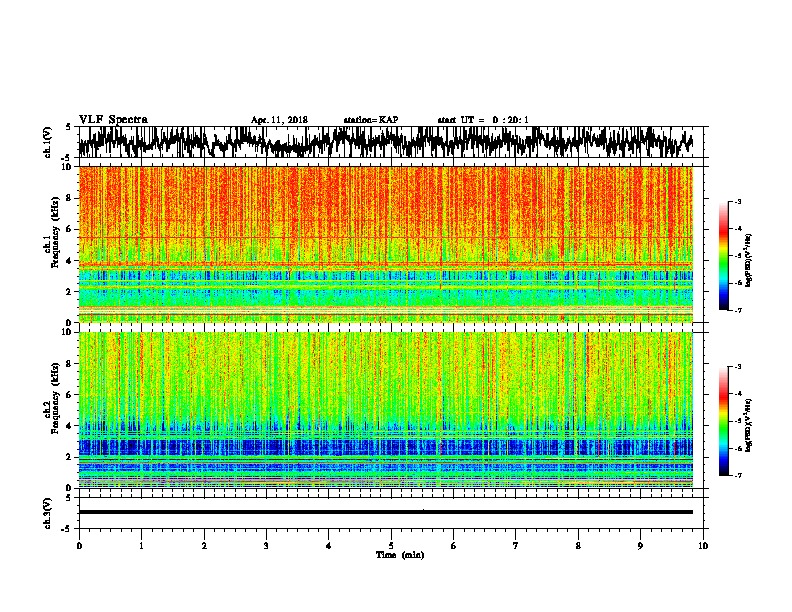
Task: Click the ch.1 spectrogram red high-frequency region
Action: pos(385,202)
